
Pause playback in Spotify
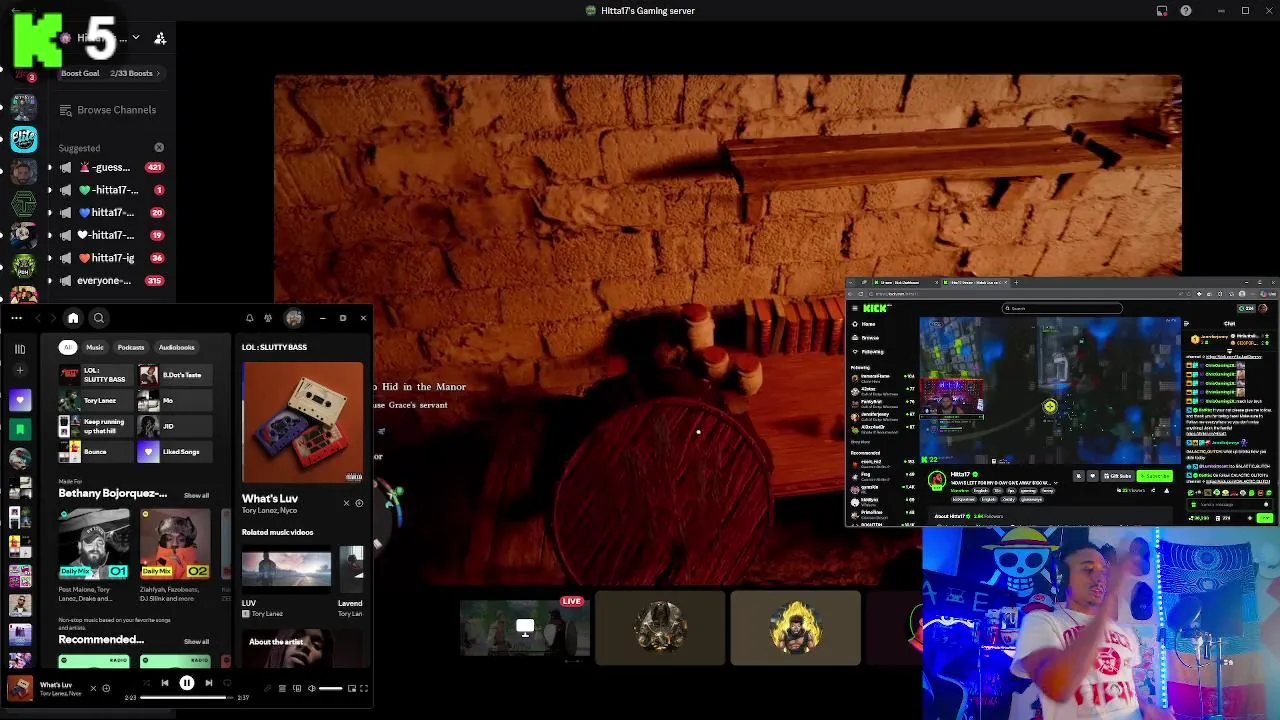(x=187, y=683)
